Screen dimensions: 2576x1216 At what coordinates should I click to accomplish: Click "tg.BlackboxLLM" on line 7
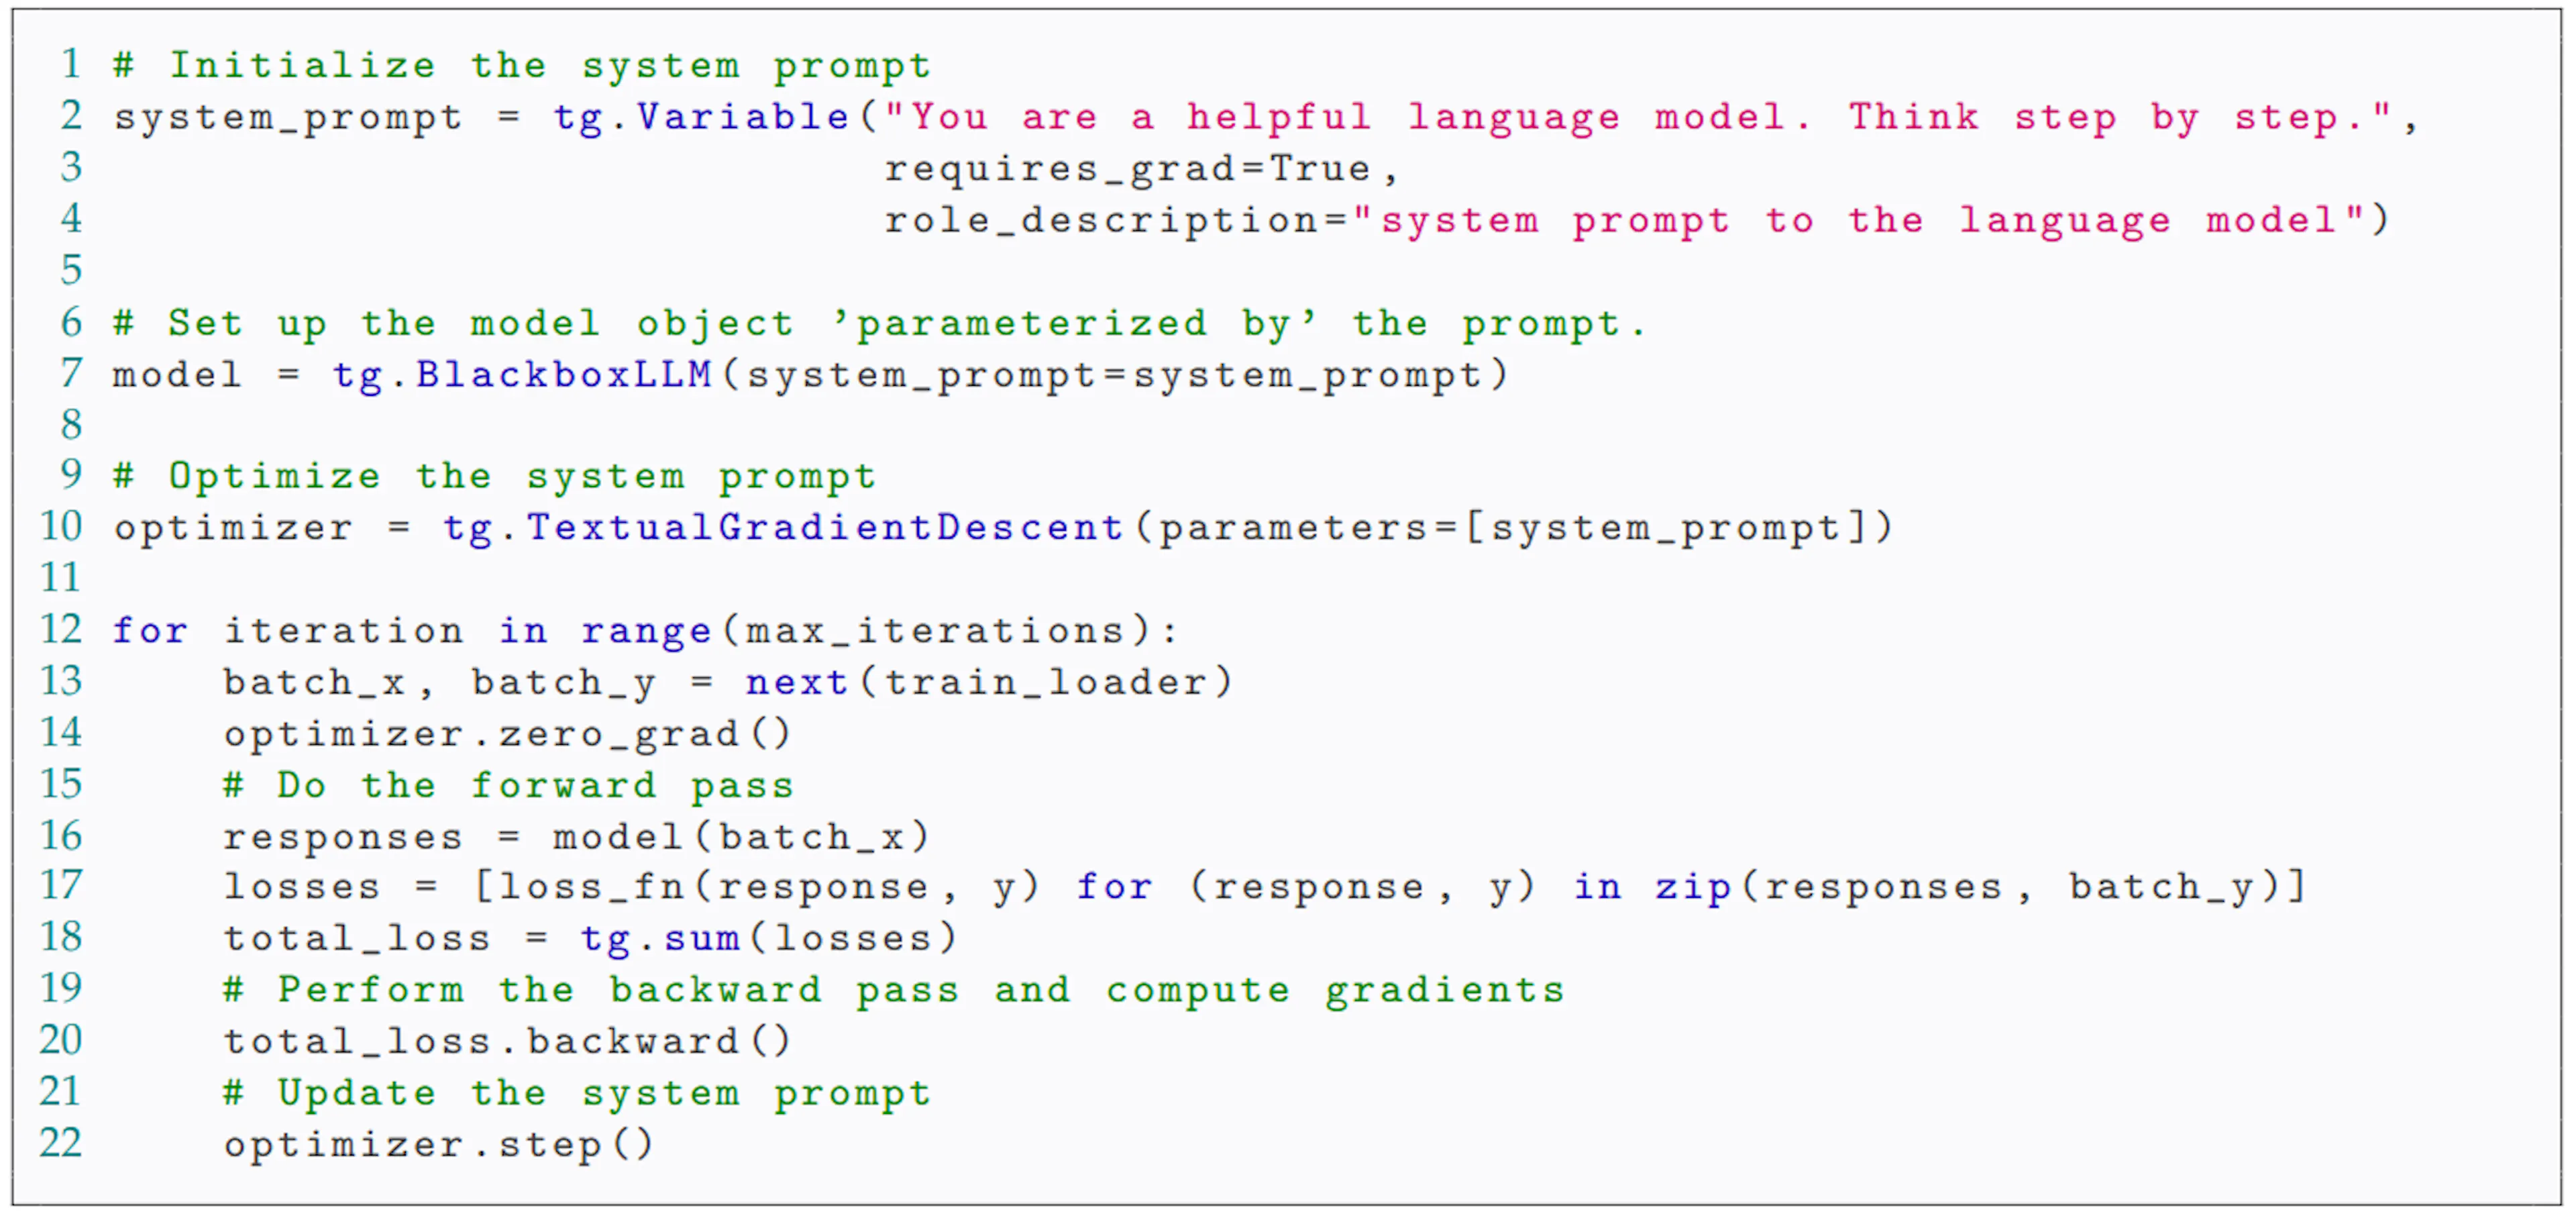(x=523, y=375)
